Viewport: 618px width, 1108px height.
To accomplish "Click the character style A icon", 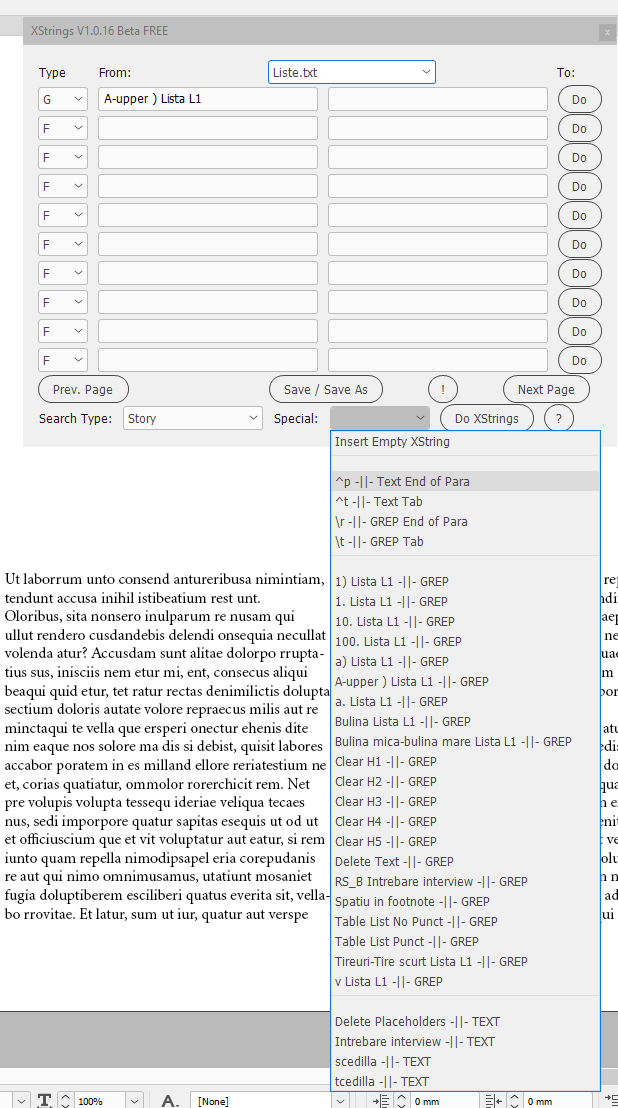I will (170, 1101).
